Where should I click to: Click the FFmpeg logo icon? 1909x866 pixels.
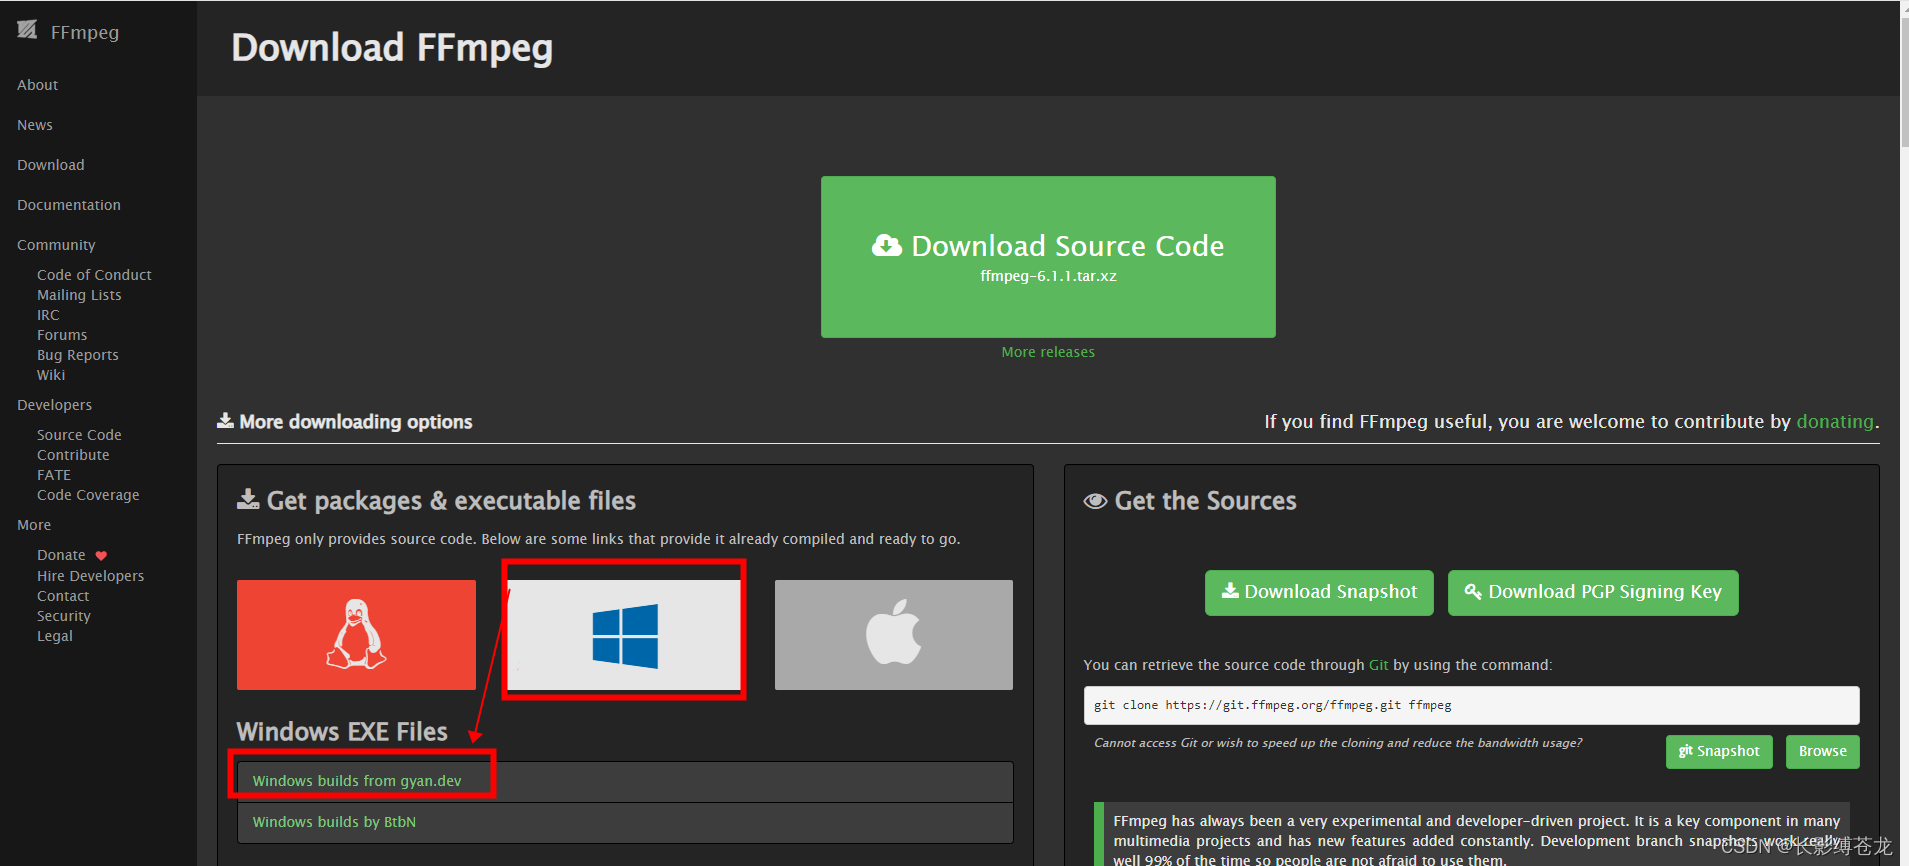[27, 30]
